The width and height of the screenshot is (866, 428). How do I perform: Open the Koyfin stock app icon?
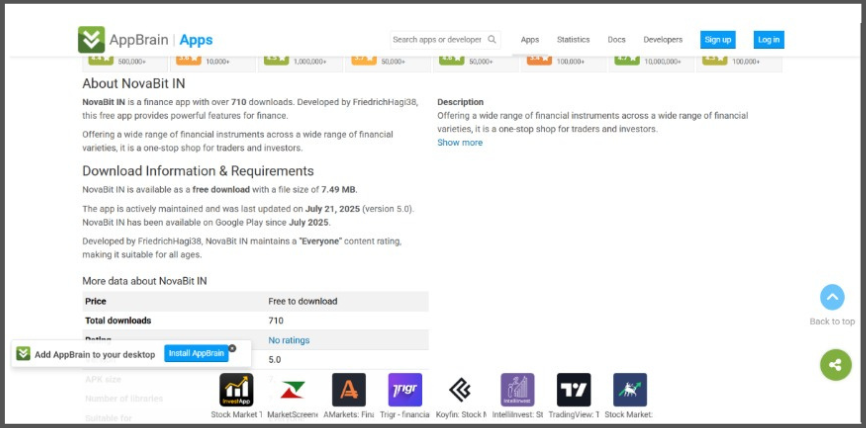coord(461,390)
